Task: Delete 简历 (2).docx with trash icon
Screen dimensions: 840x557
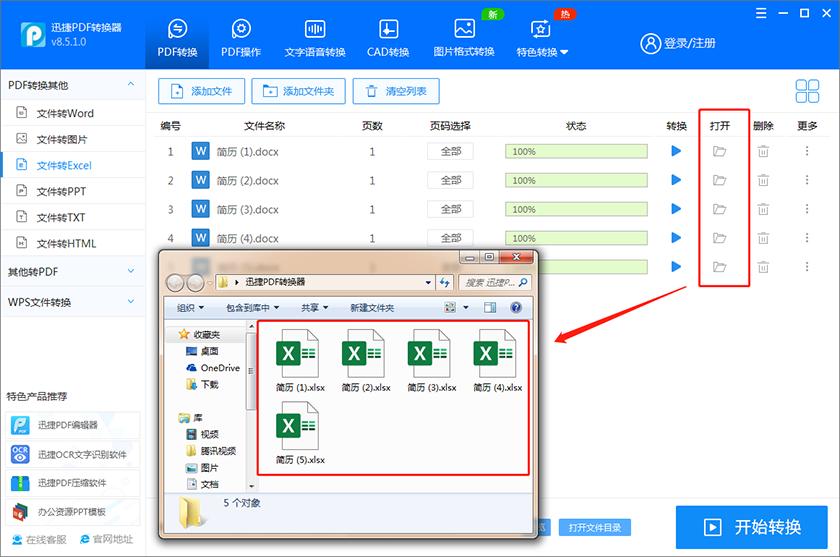Action: coord(763,180)
